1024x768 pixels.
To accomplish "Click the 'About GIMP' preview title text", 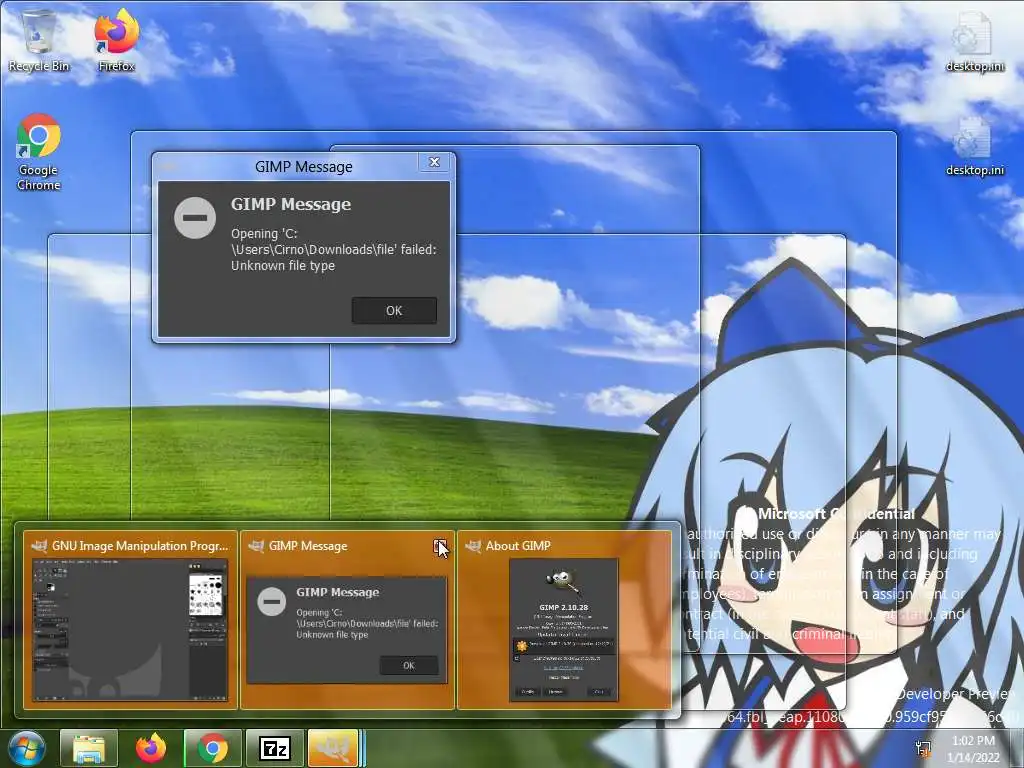I will (518, 545).
